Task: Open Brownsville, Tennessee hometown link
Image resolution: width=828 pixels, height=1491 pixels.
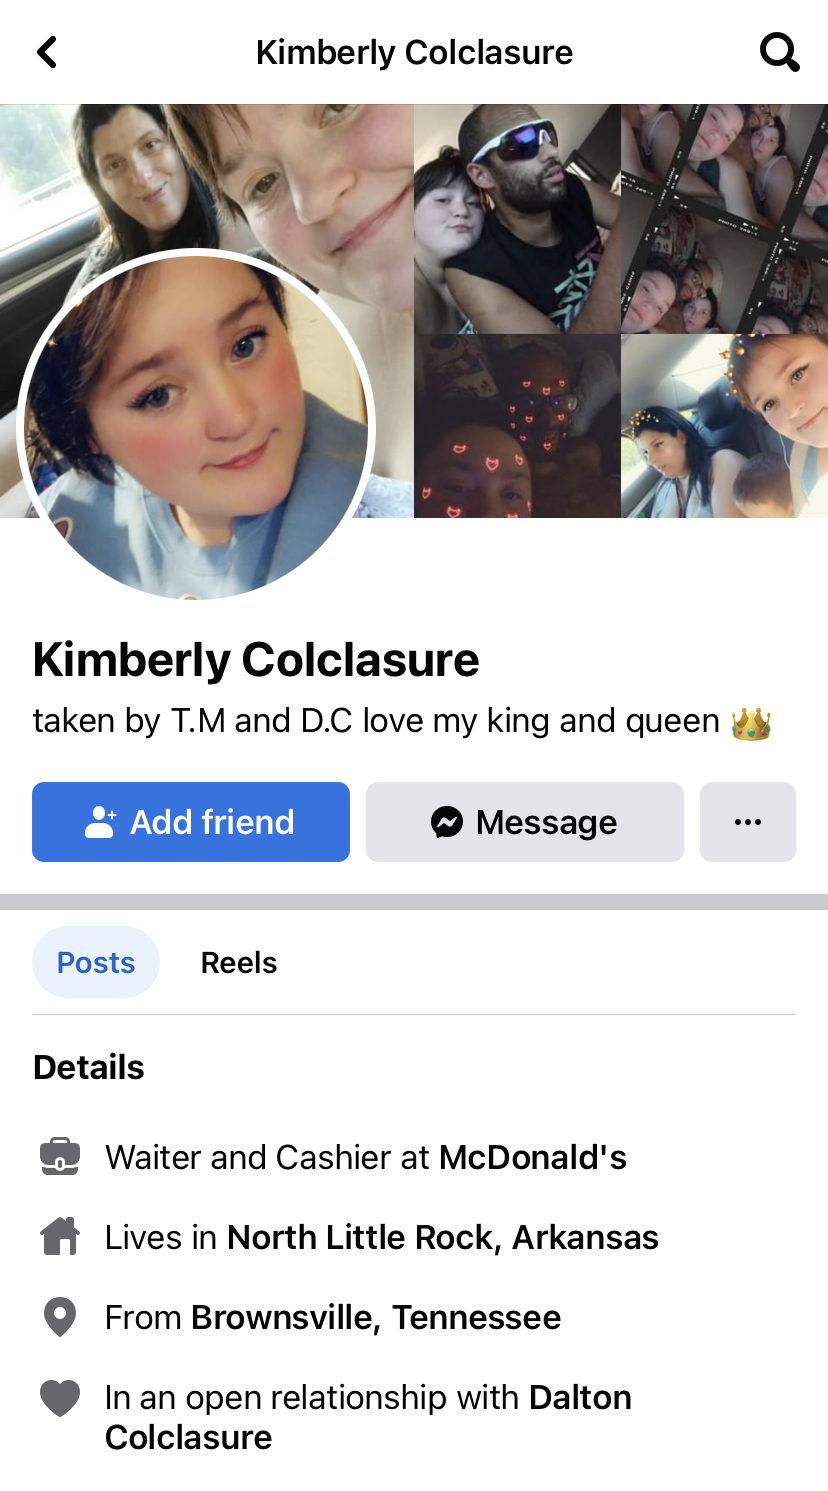Action: (x=376, y=1317)
